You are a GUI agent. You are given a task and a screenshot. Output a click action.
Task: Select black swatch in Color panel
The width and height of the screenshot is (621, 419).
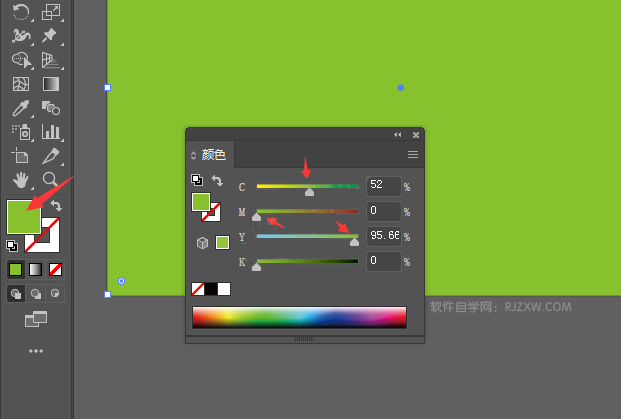coord(211,289)
